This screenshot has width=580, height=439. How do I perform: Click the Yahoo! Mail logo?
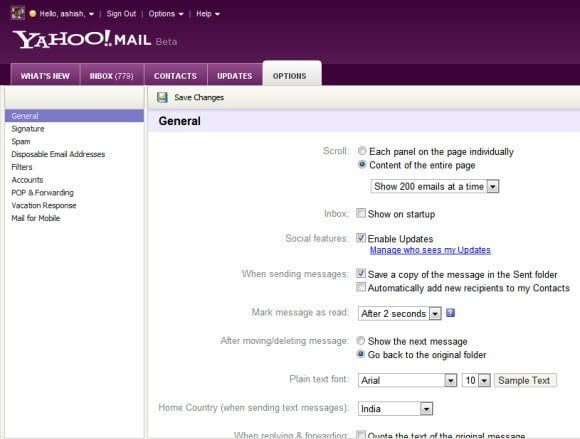pos(82,39)
